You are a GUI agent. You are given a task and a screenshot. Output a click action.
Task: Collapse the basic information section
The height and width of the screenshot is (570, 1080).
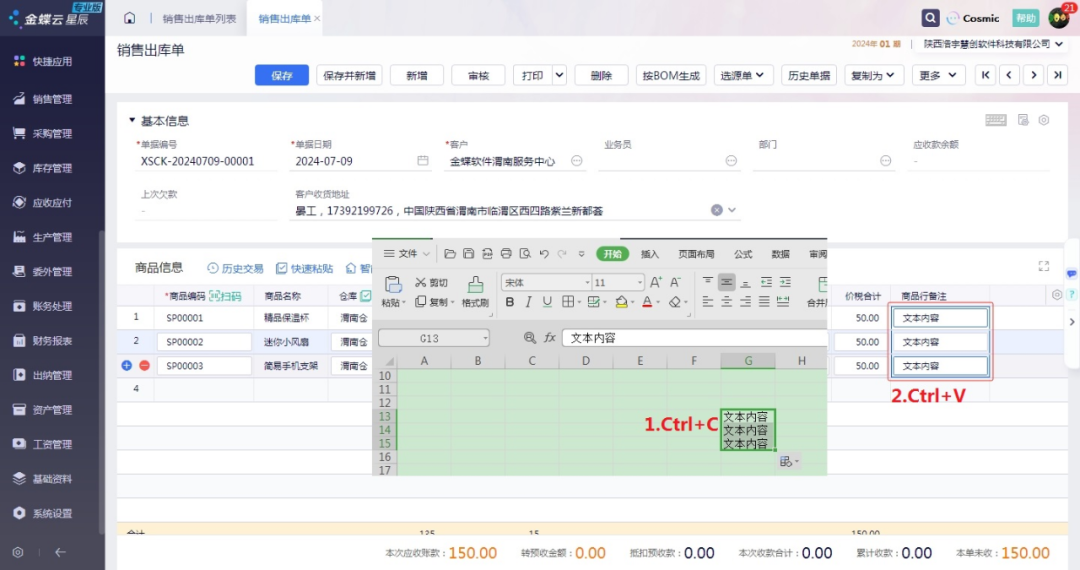(131, 121)
